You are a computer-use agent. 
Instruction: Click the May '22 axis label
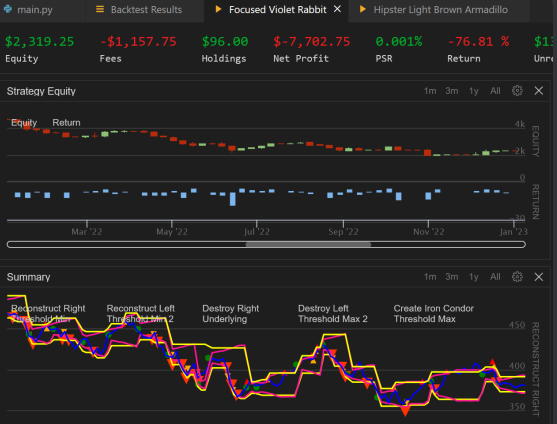click(172, 232)
